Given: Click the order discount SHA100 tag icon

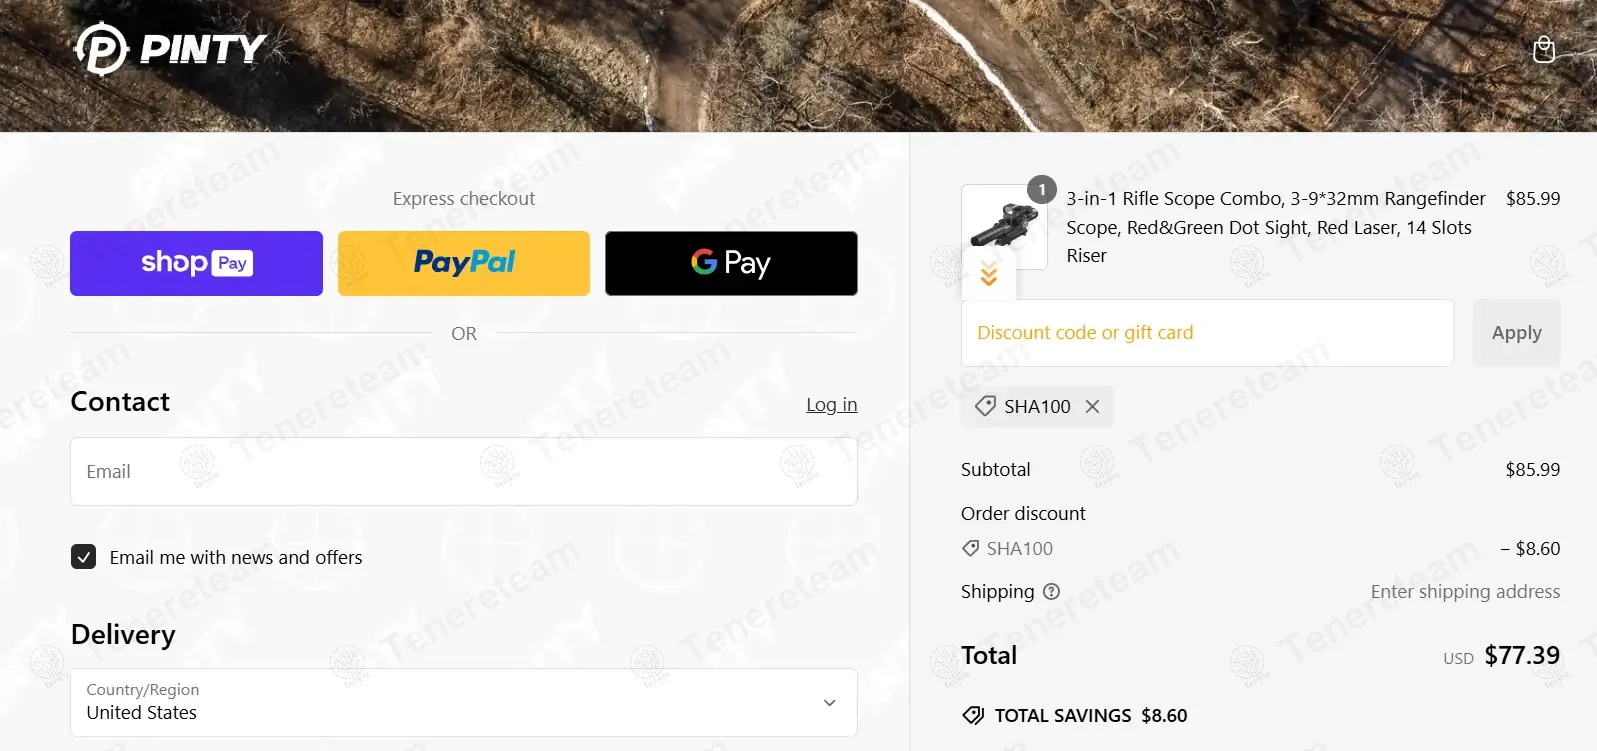Looking at the screenshot, I should (x=970, y=548).
